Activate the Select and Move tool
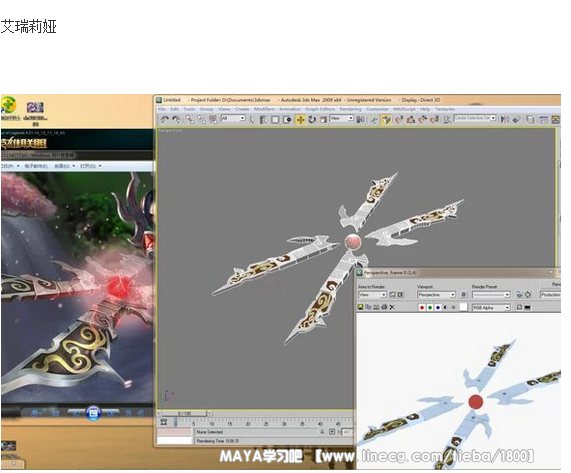This screenshot has height=473, width=571. tap(300, 119)
